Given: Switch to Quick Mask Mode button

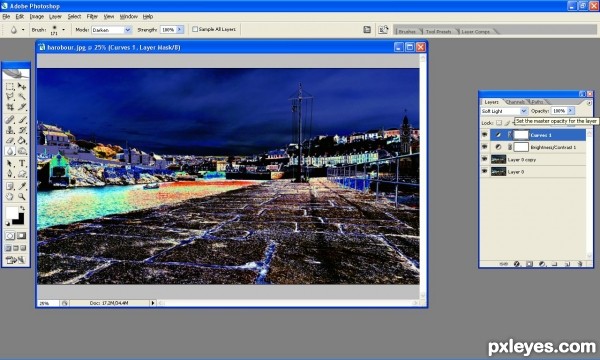Looking at the screenshot, I should click(x=21, y=236).
